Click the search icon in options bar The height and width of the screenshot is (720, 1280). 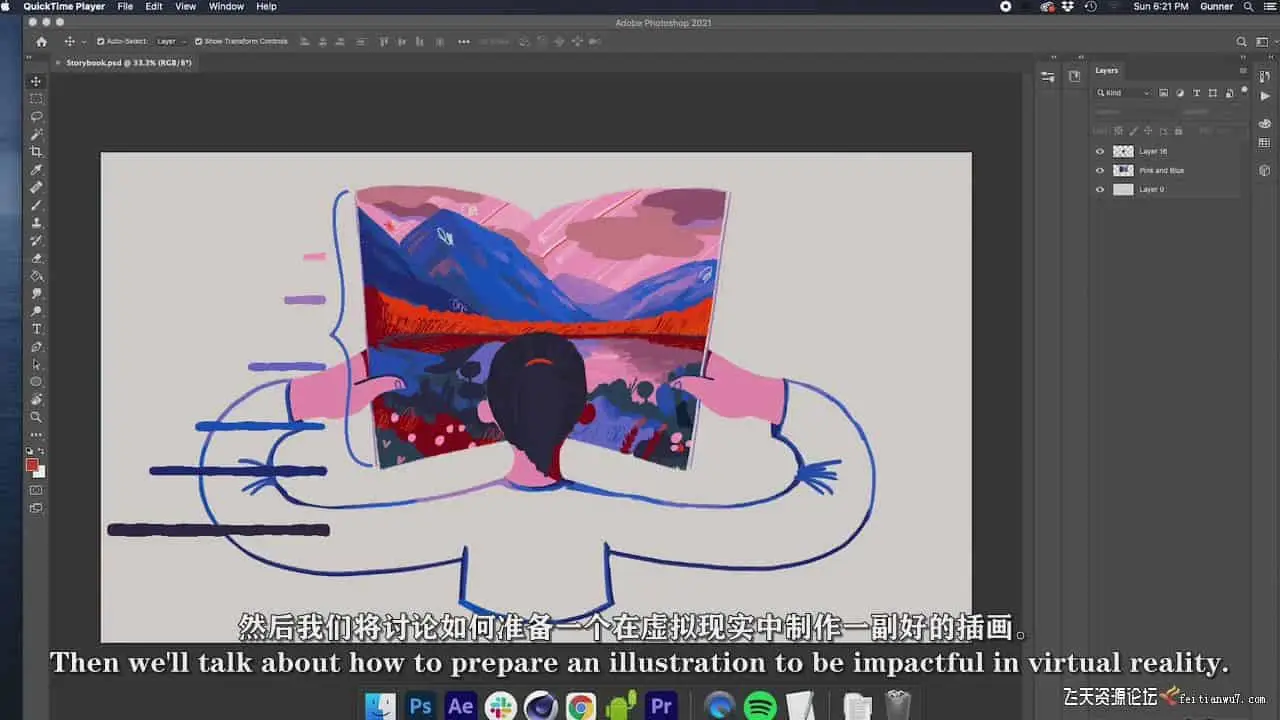coord(1242,42)
